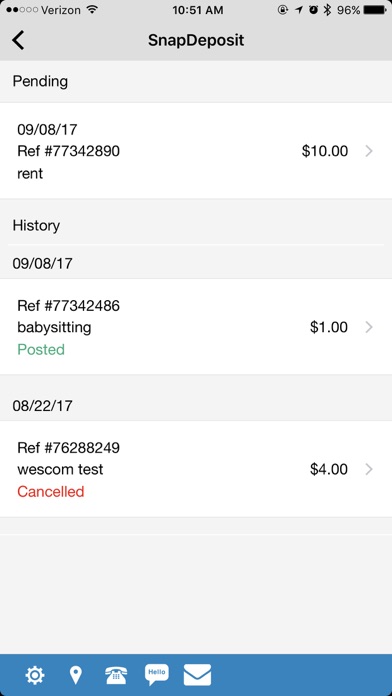Screen dimensions: 392x696
Task: Expand chevron for $10.00 rent deposit
Action: [x=369, y=151]
